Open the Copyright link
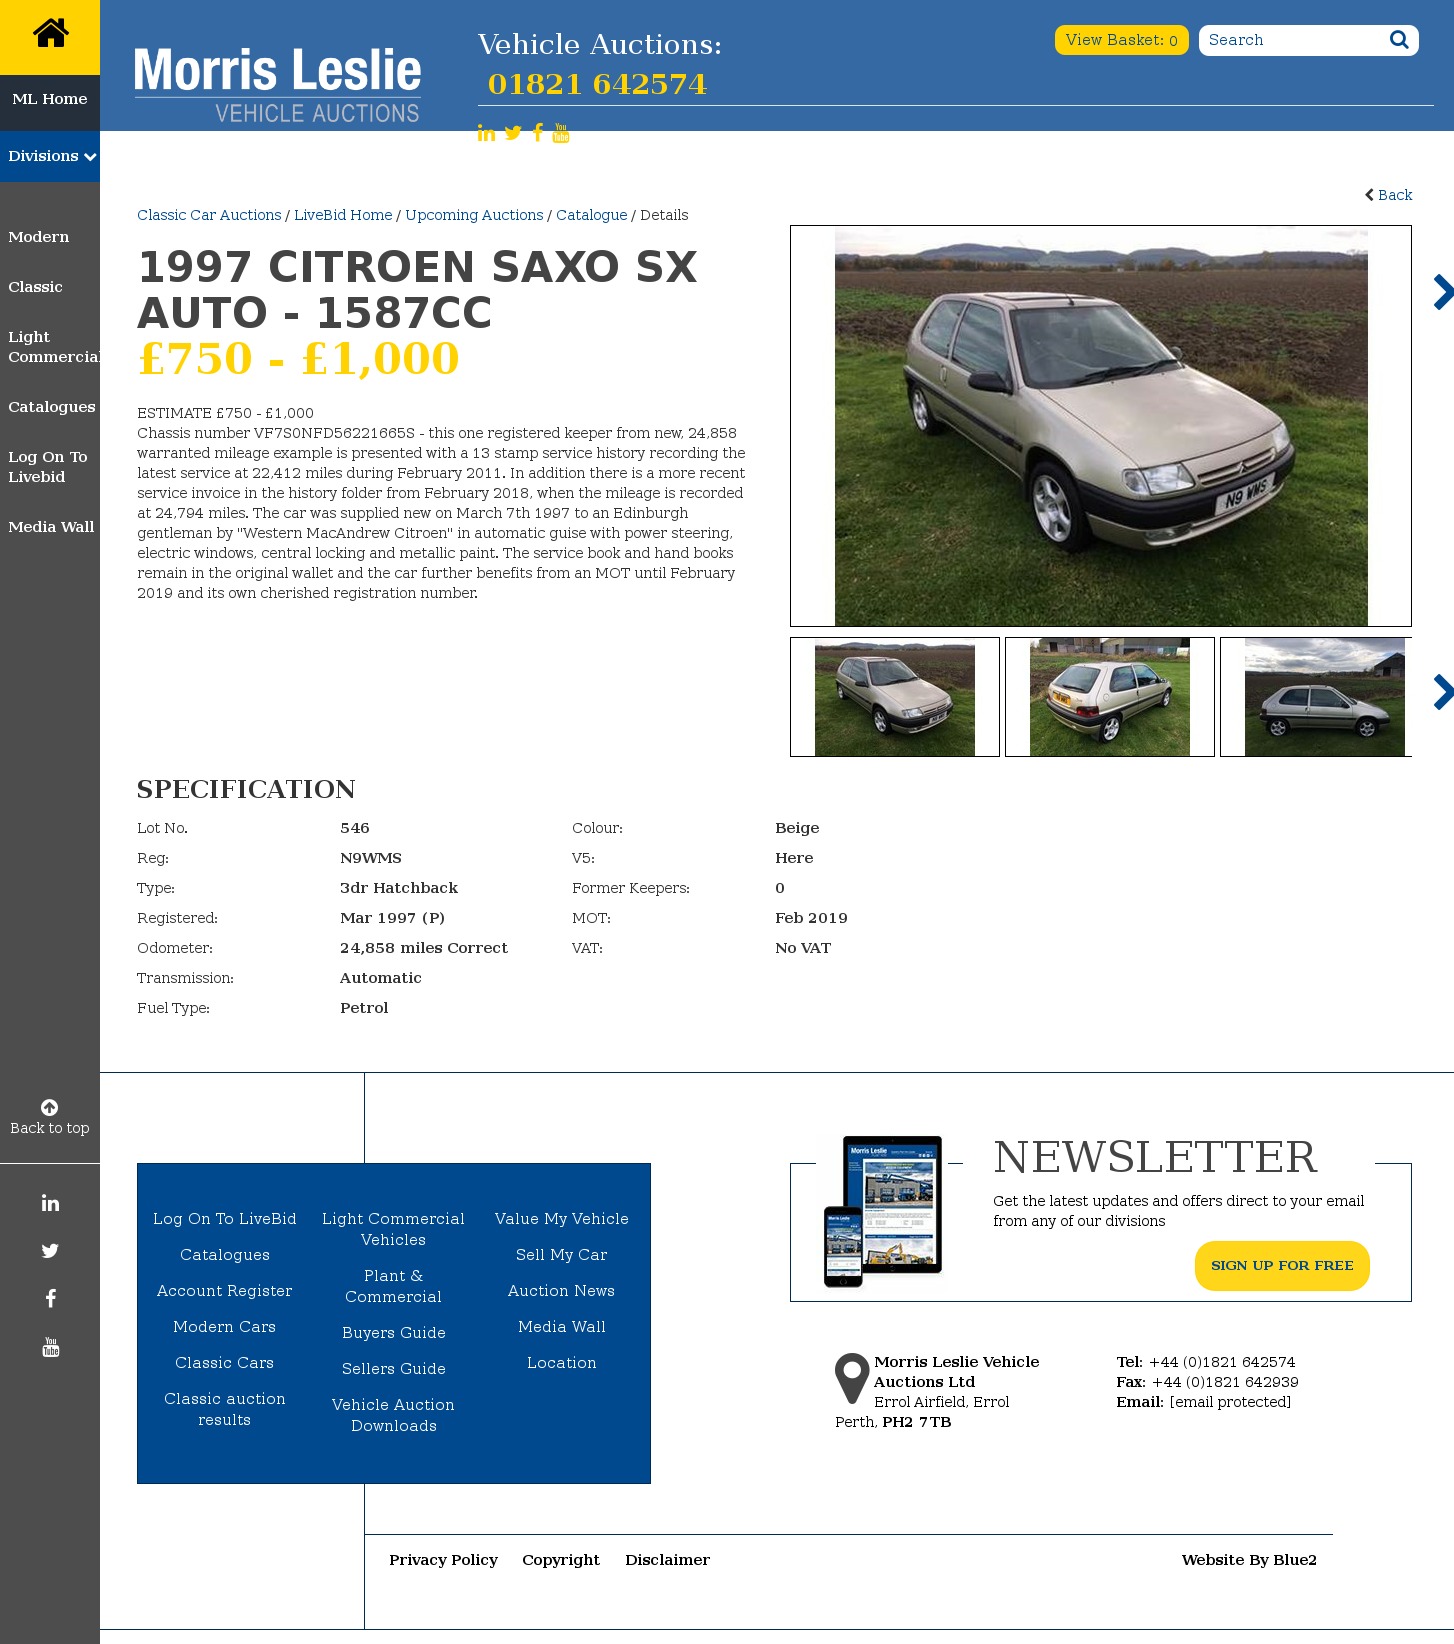 click(561, 1560)
